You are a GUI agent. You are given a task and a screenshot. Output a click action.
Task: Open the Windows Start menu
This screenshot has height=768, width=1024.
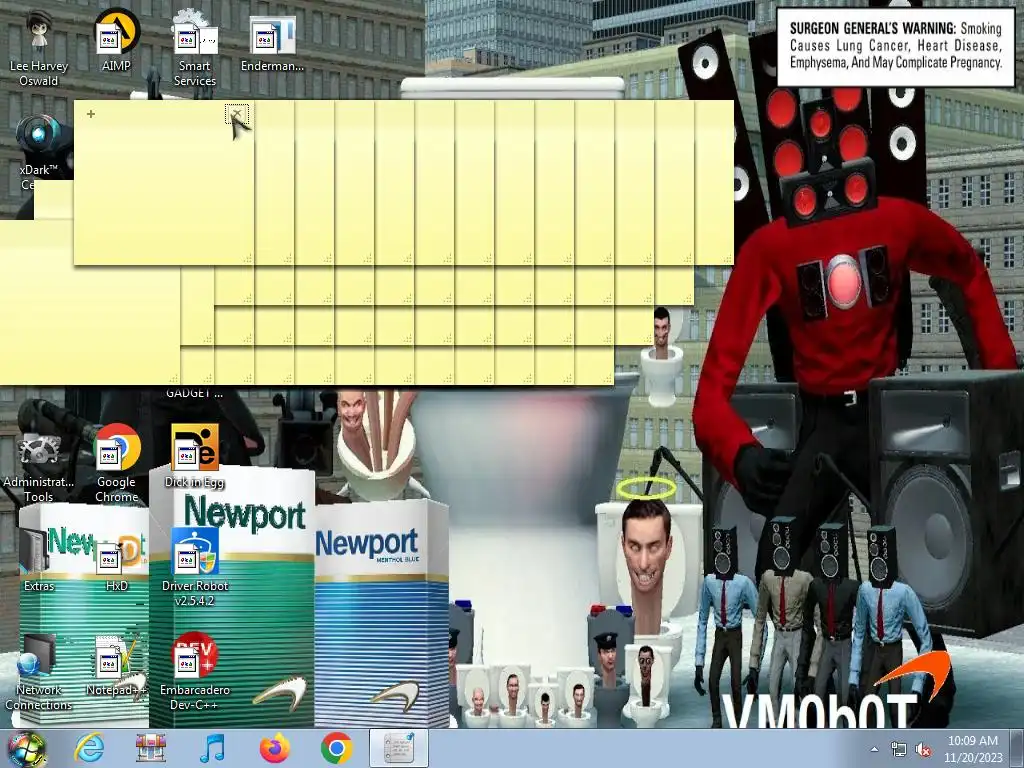pyautogui.click(x=27, y=748)
